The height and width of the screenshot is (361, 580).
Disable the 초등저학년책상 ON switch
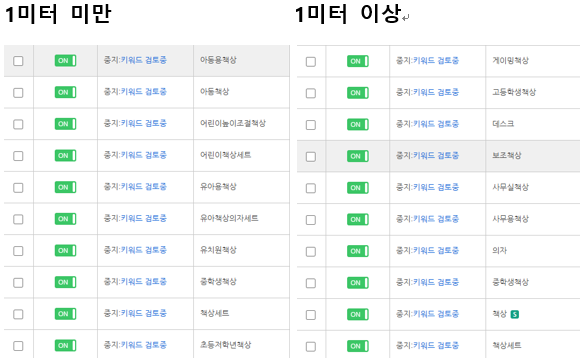[65, 345]
